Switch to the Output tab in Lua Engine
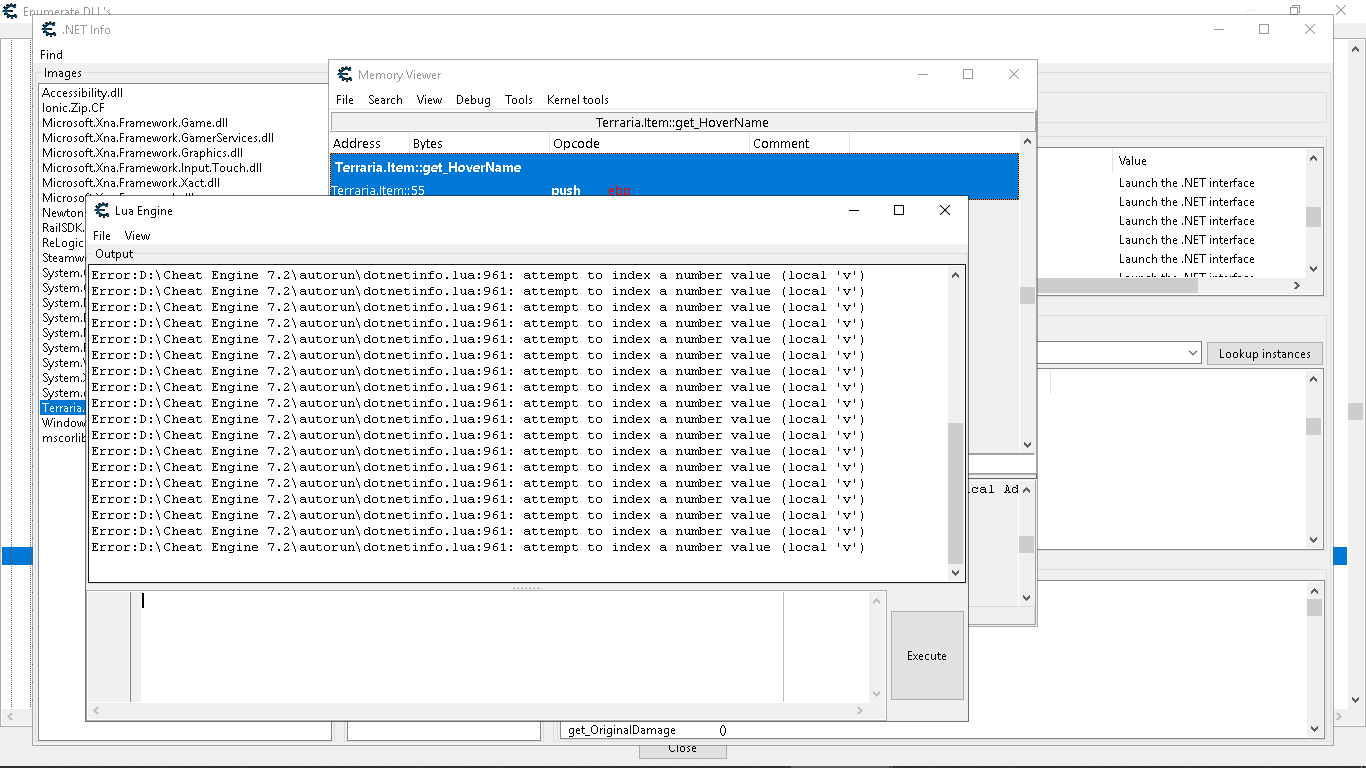Screen dimensions: 1366x768 pos(112,253)
